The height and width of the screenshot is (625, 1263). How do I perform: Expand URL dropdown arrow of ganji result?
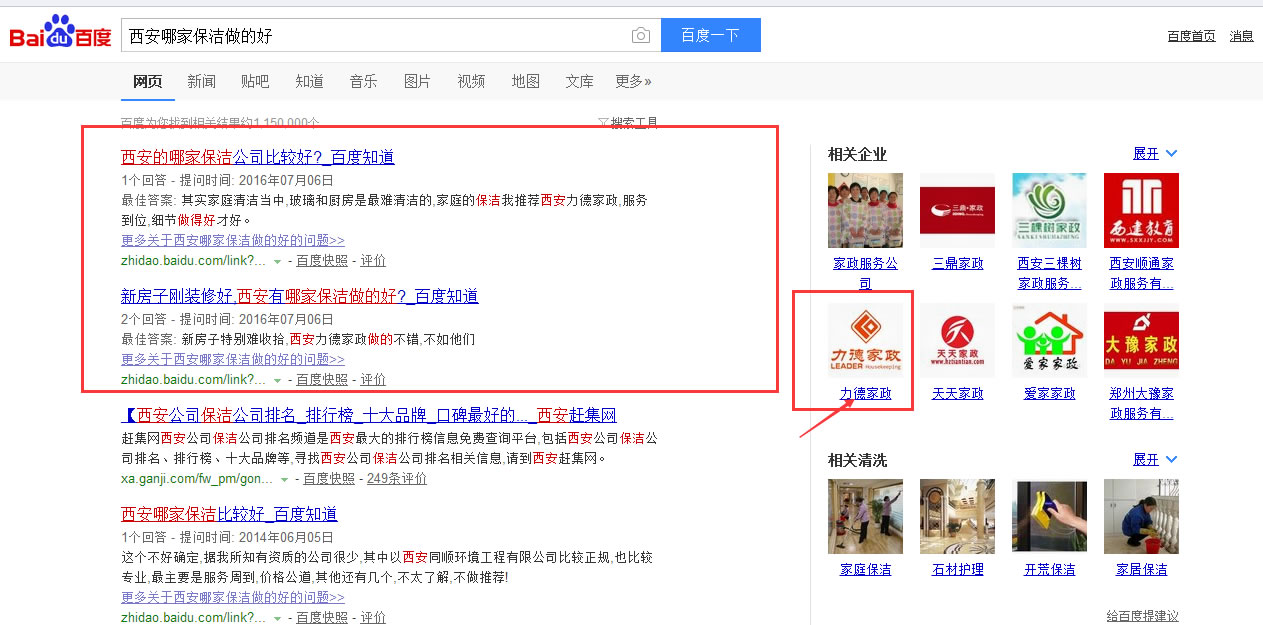coord(285,479)
